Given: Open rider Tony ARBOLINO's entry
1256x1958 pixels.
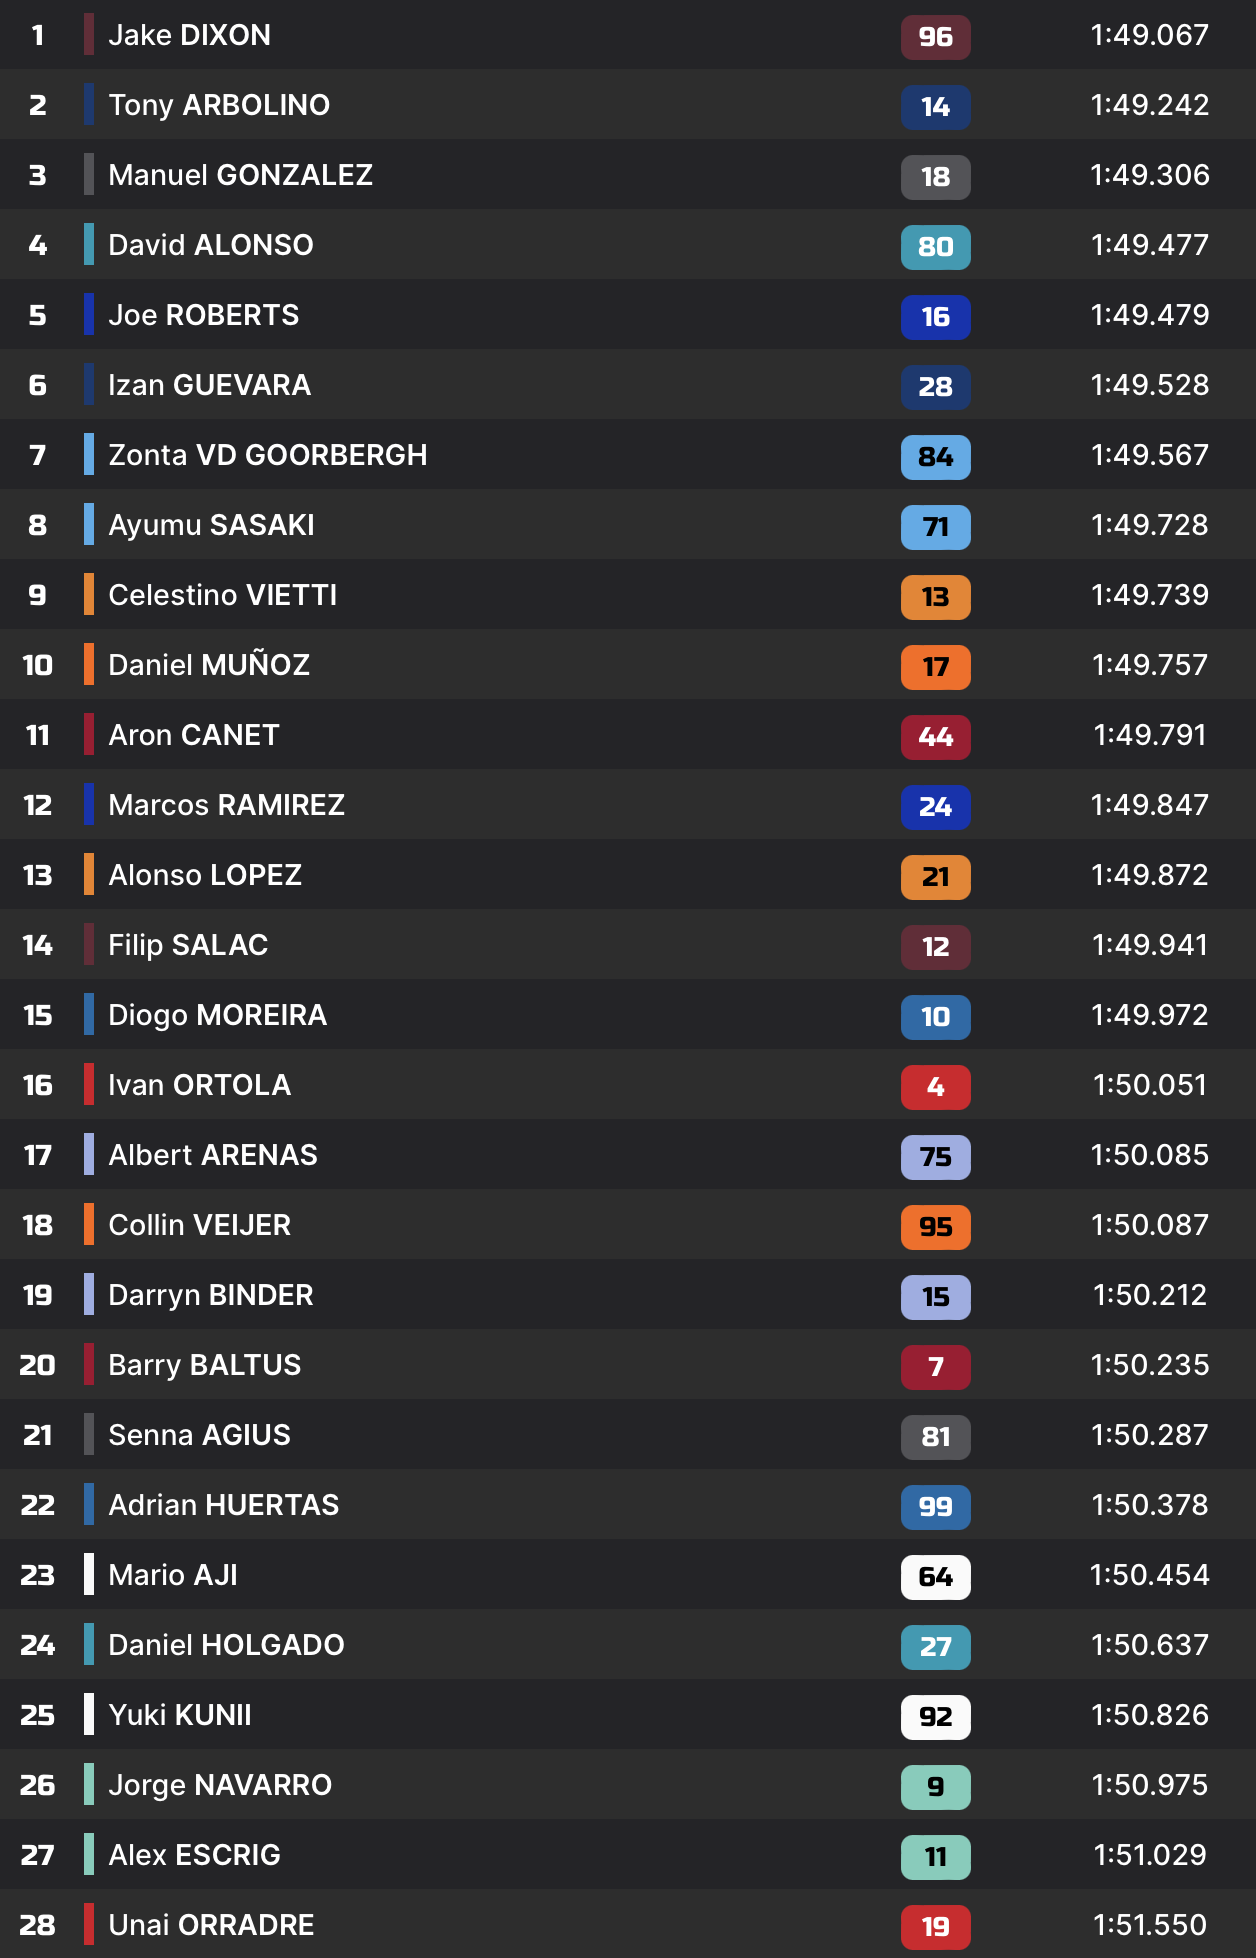Looking at the screenshot, I should (219, 105).
